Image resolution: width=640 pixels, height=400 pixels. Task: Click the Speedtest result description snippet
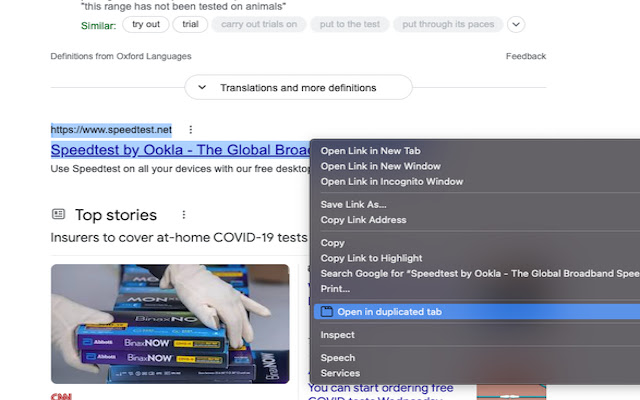pyautogui.click(x=180, y=169)
